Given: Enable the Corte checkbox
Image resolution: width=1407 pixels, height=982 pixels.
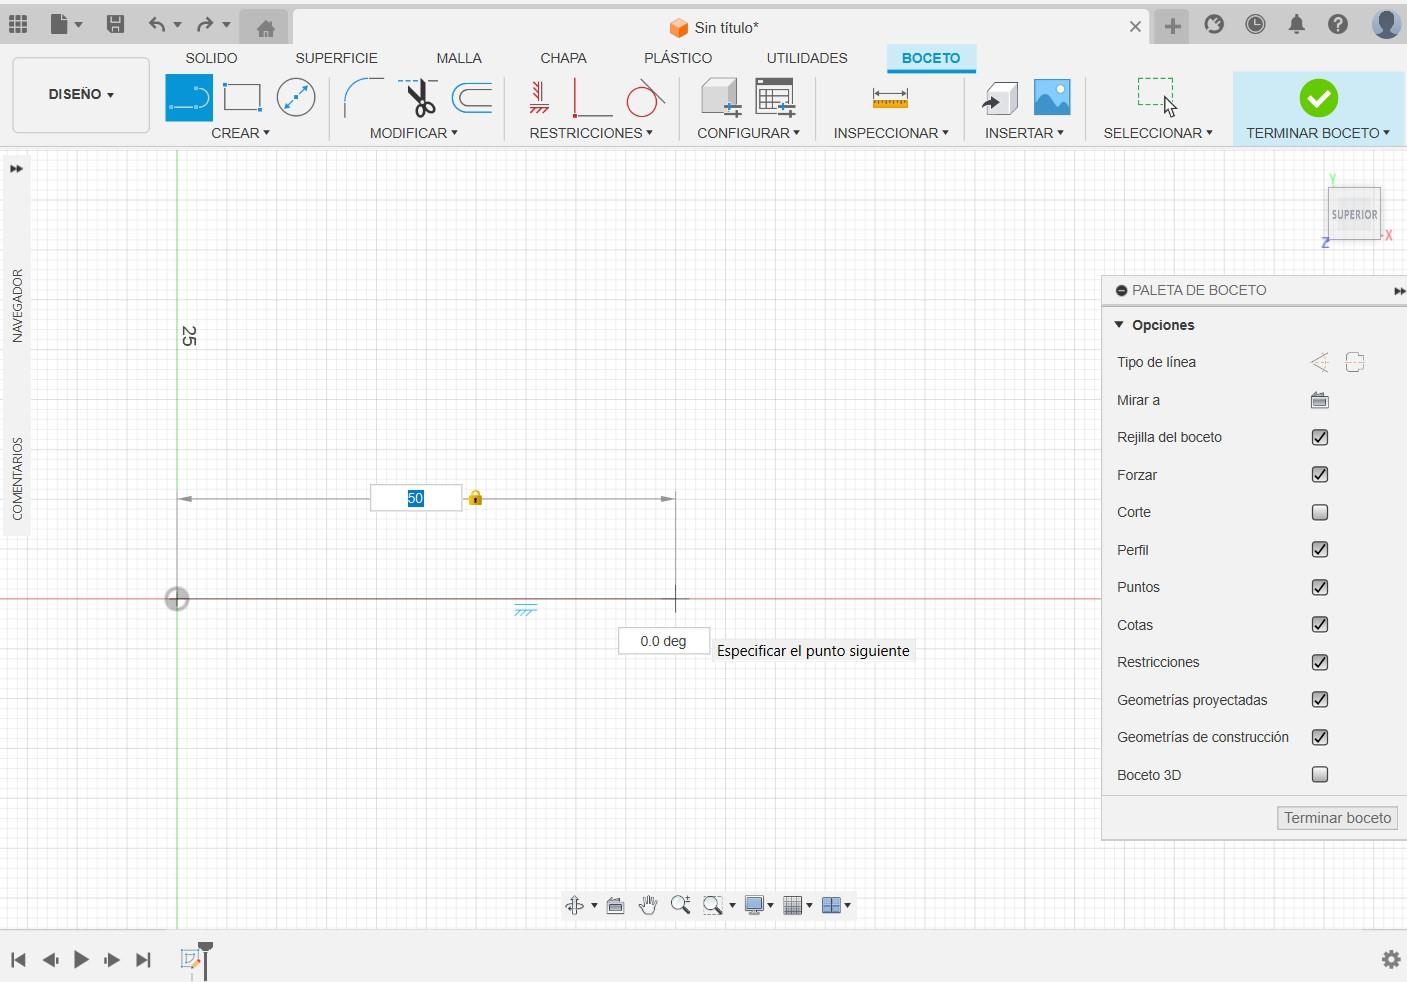Looking at the screenshot, I should pyautogui.click(x=1320, y=512).
